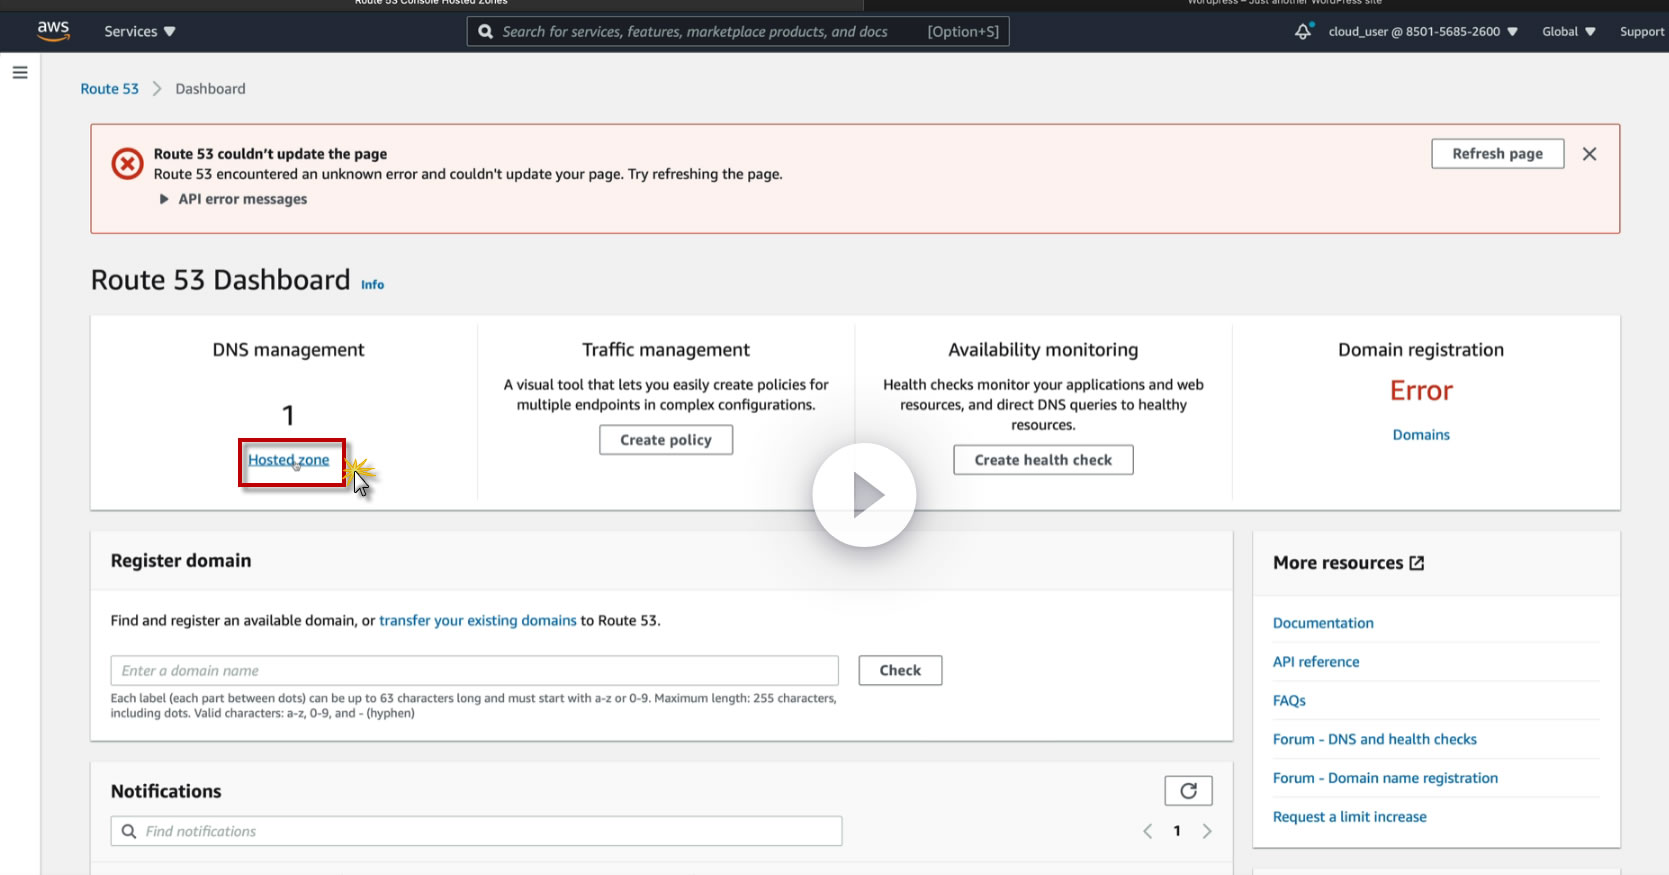Click the Refresh page button
Image resolution: width=1669 pixels, height=875 pixels.
(1497, 154)
